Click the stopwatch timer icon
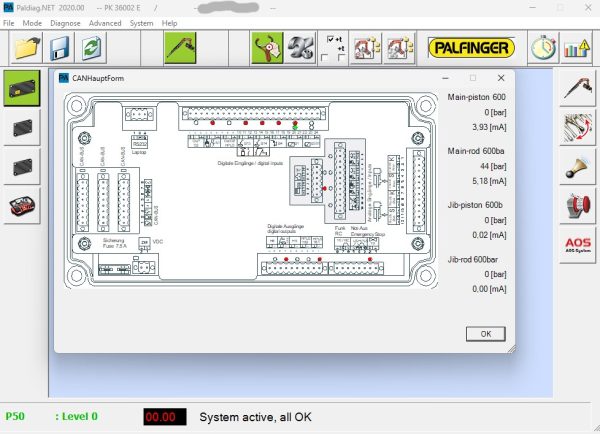Screen dimensions: 600x434 (x=543, y=48)
